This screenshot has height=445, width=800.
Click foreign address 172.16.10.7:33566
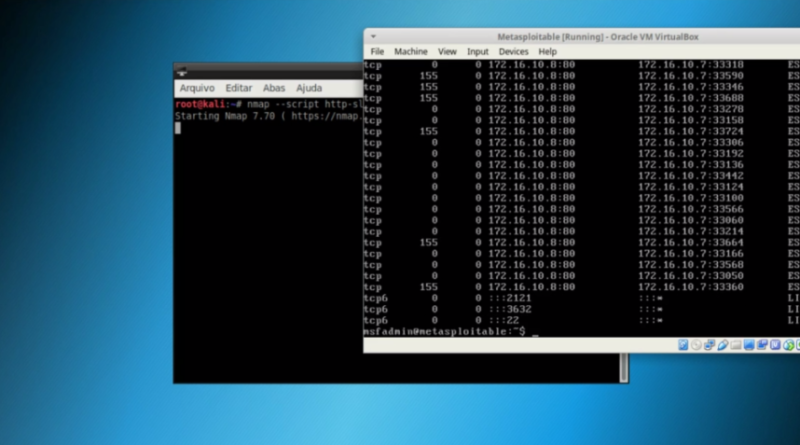(x=691, y=209)
